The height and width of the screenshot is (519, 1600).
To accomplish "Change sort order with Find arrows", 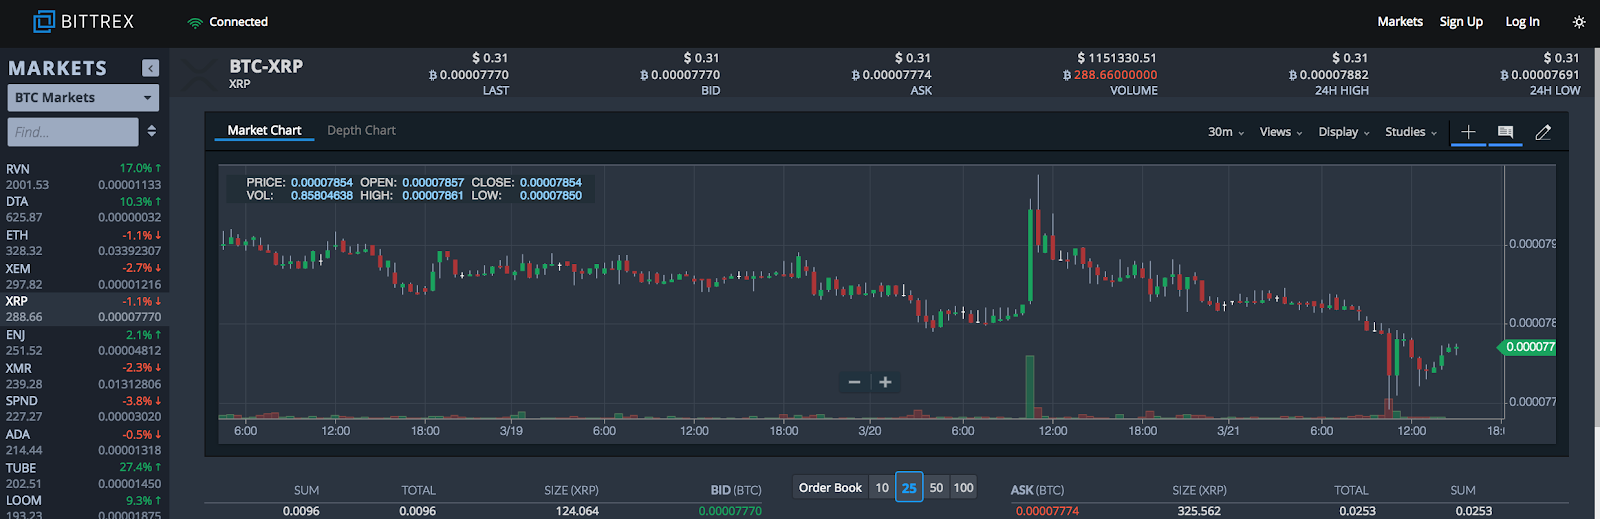I will (x=151, y=131).
